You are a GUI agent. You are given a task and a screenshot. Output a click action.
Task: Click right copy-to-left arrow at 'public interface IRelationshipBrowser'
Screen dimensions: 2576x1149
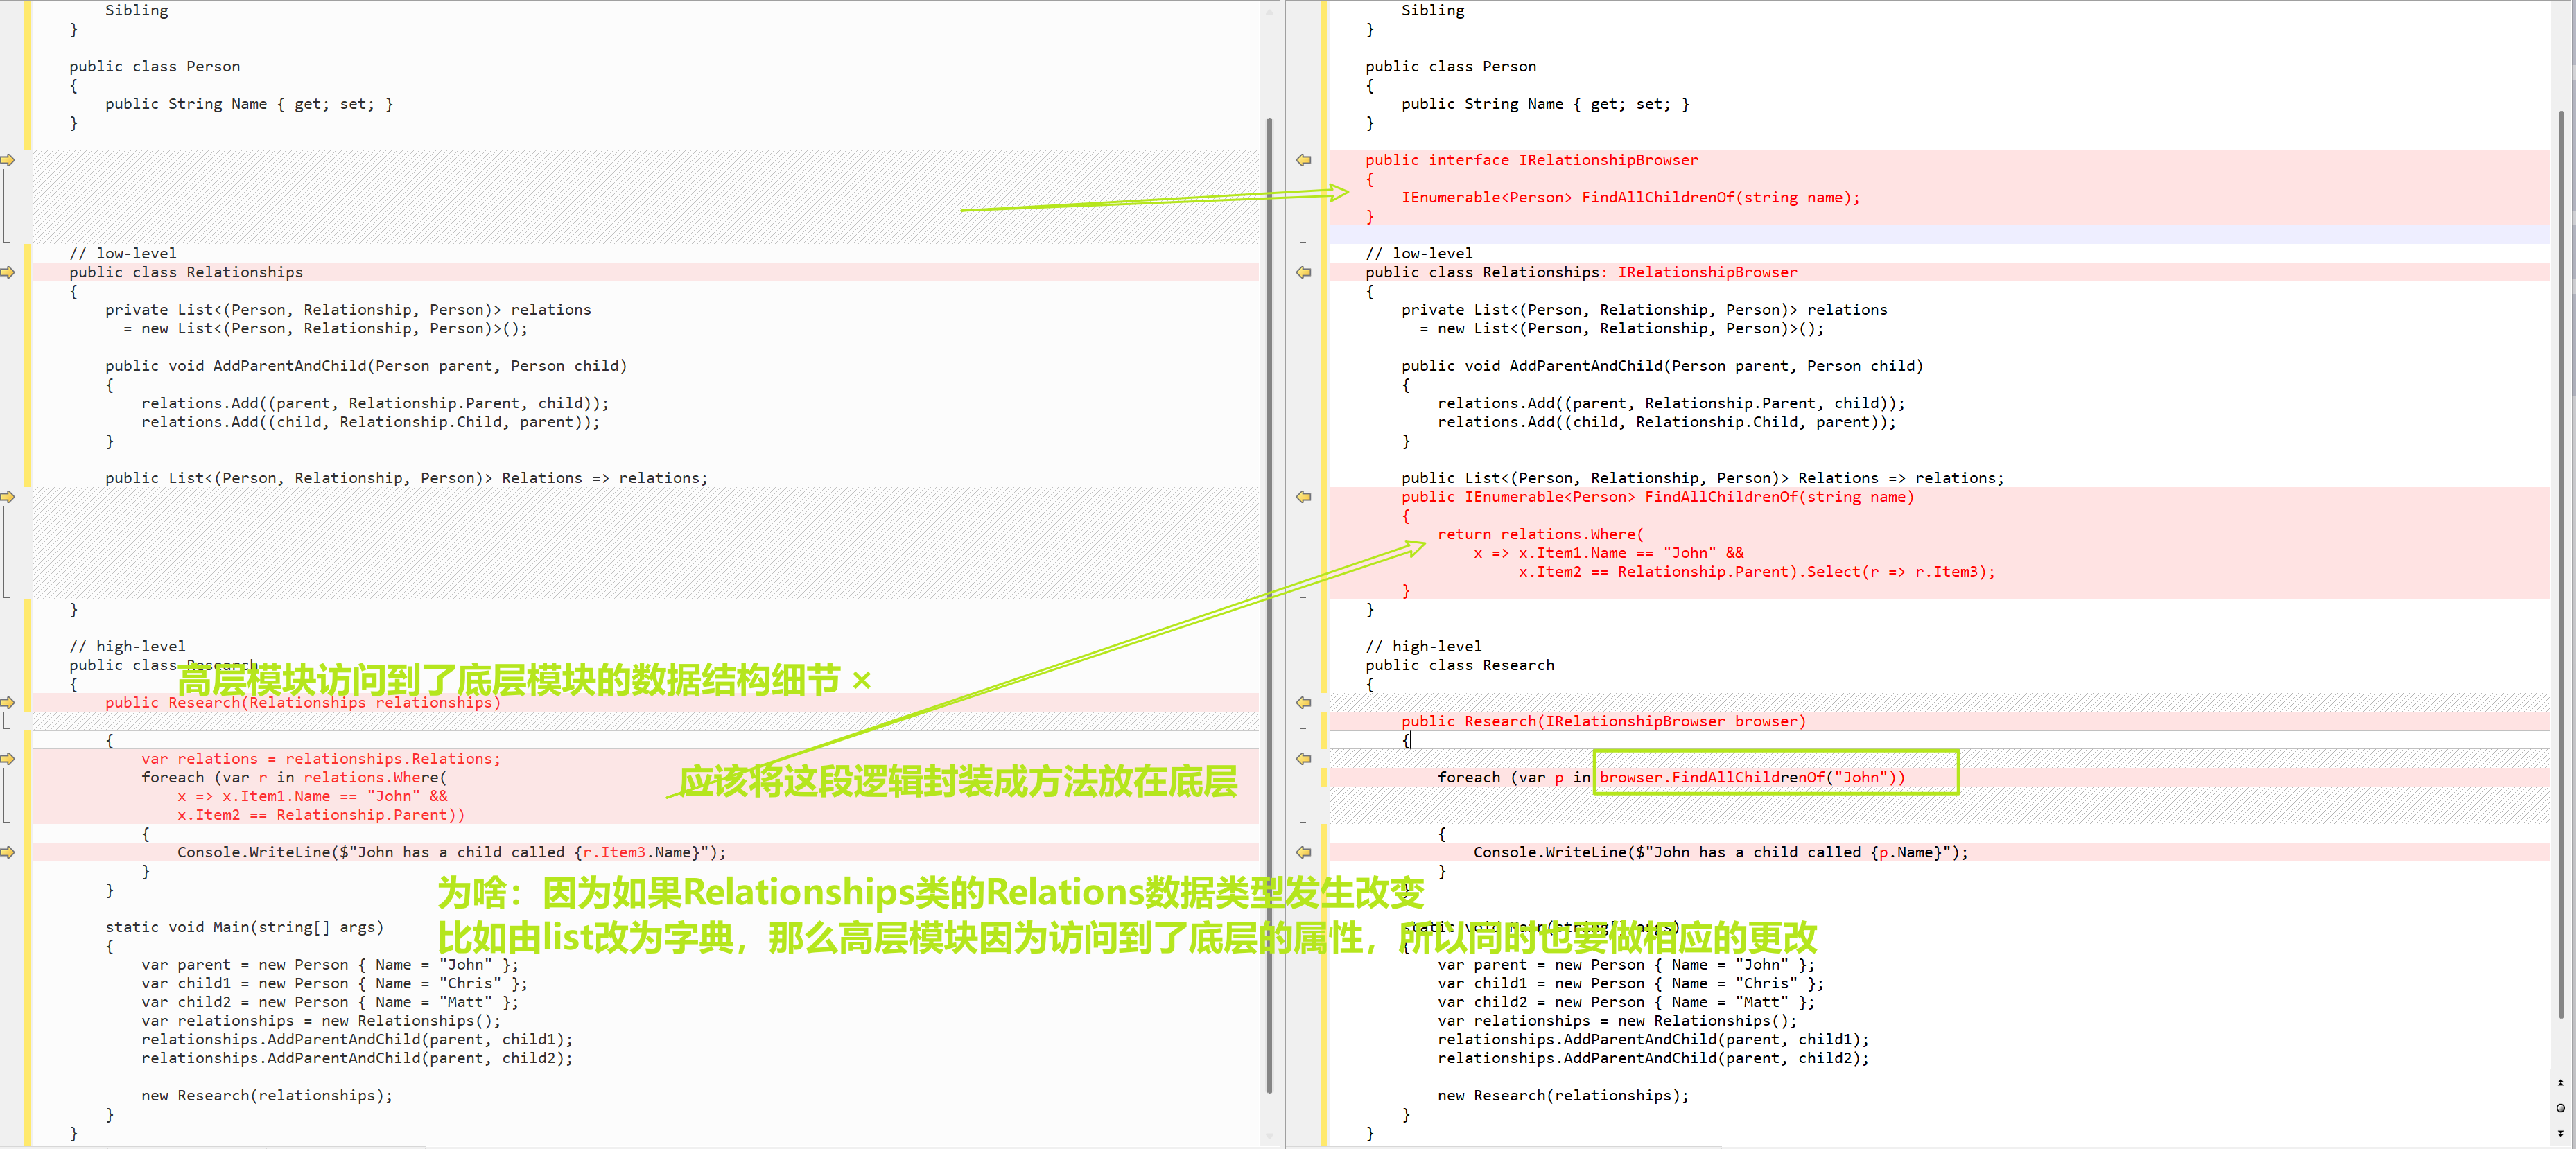tap(1304, 160)
